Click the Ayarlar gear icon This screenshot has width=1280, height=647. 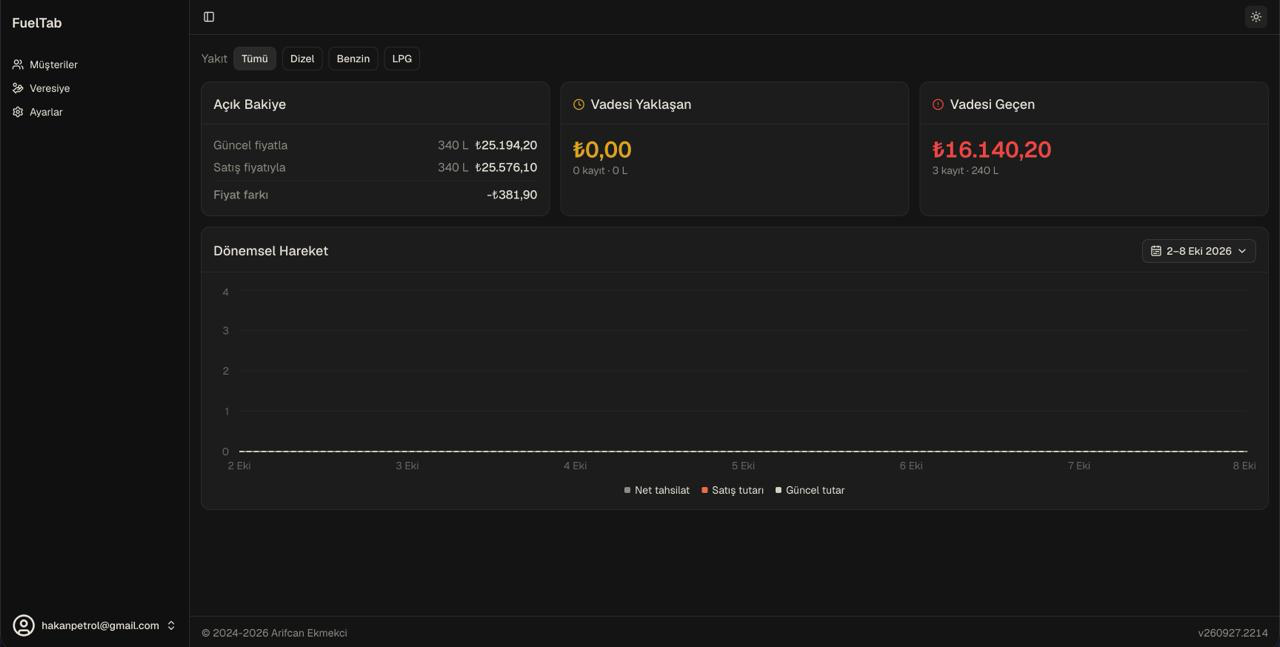[18, 112]
